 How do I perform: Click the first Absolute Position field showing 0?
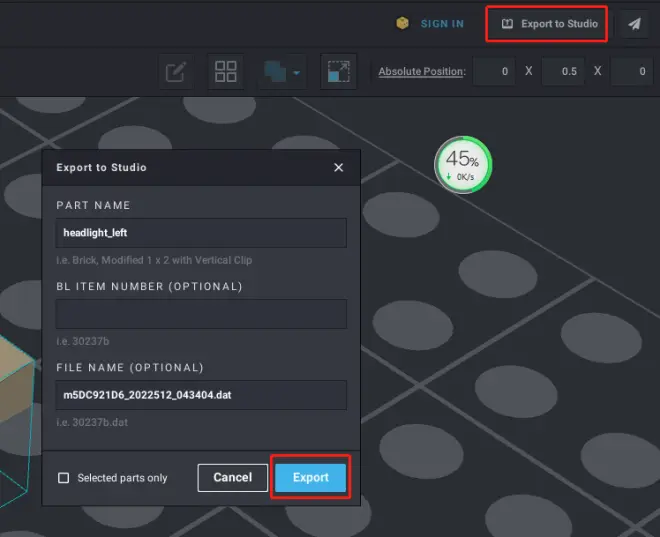coord(494,72)
